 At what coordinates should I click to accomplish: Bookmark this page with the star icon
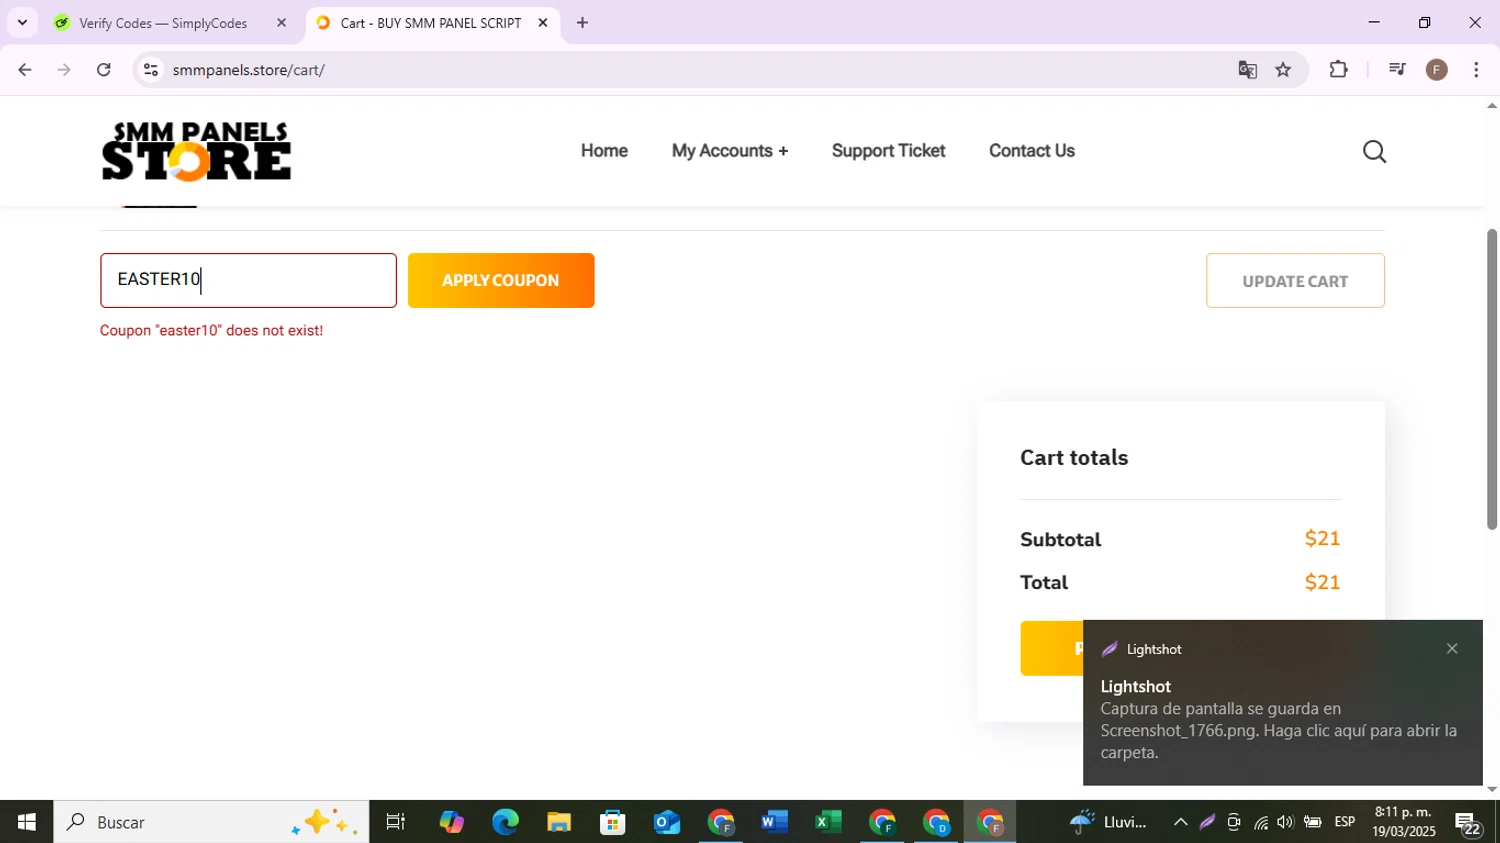[1283, 70]
